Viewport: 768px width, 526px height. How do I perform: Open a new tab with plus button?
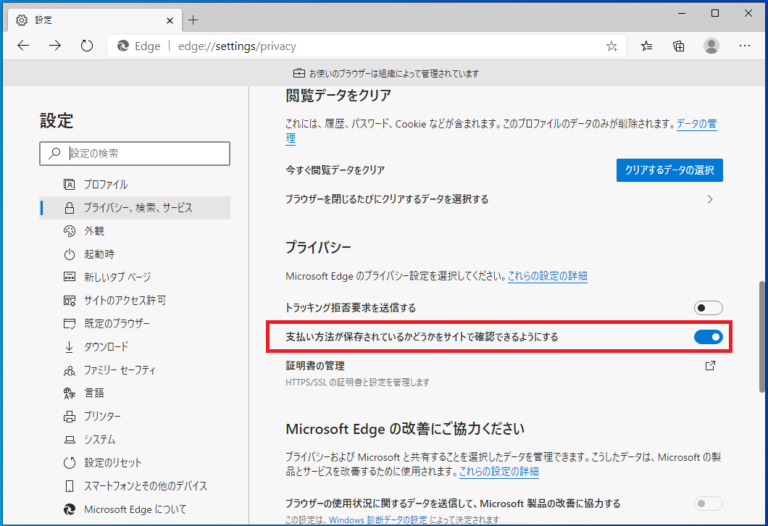[193, 19]
